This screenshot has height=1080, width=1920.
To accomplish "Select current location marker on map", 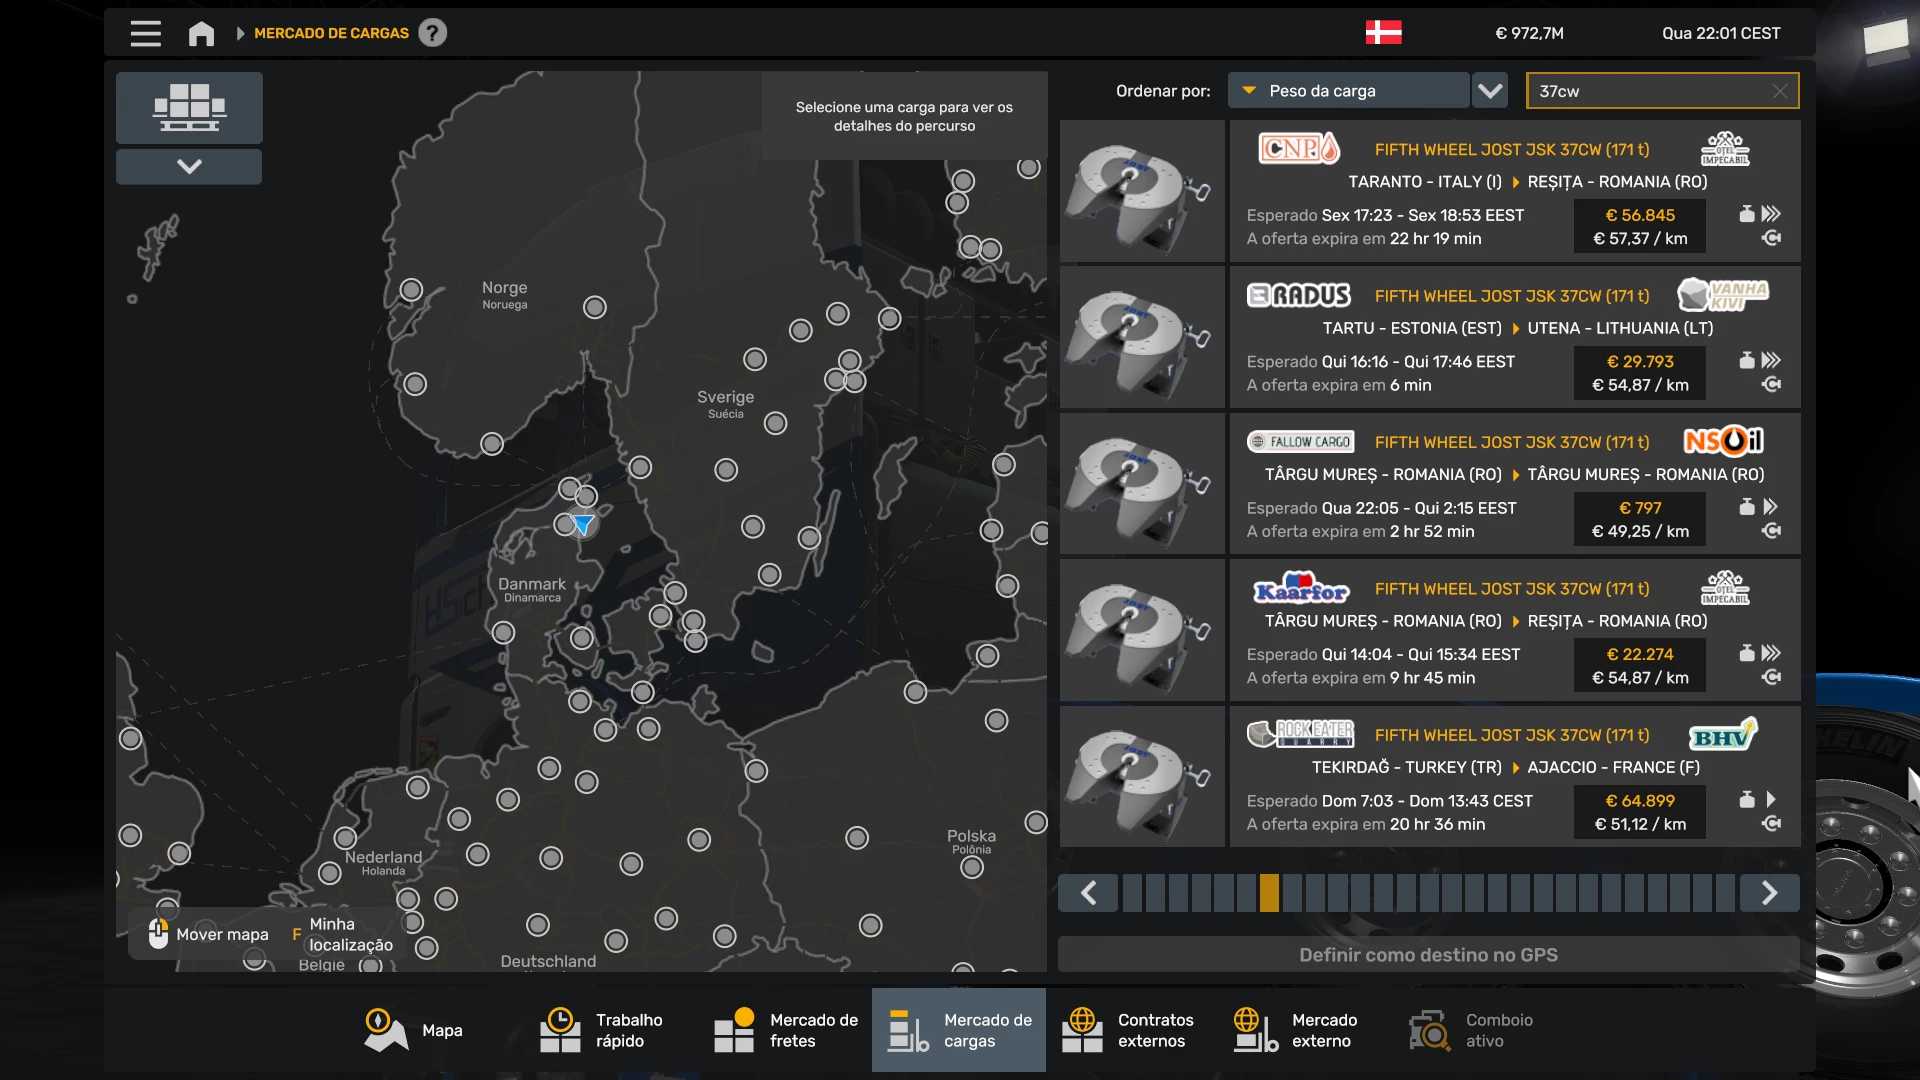I will (583, 523).
